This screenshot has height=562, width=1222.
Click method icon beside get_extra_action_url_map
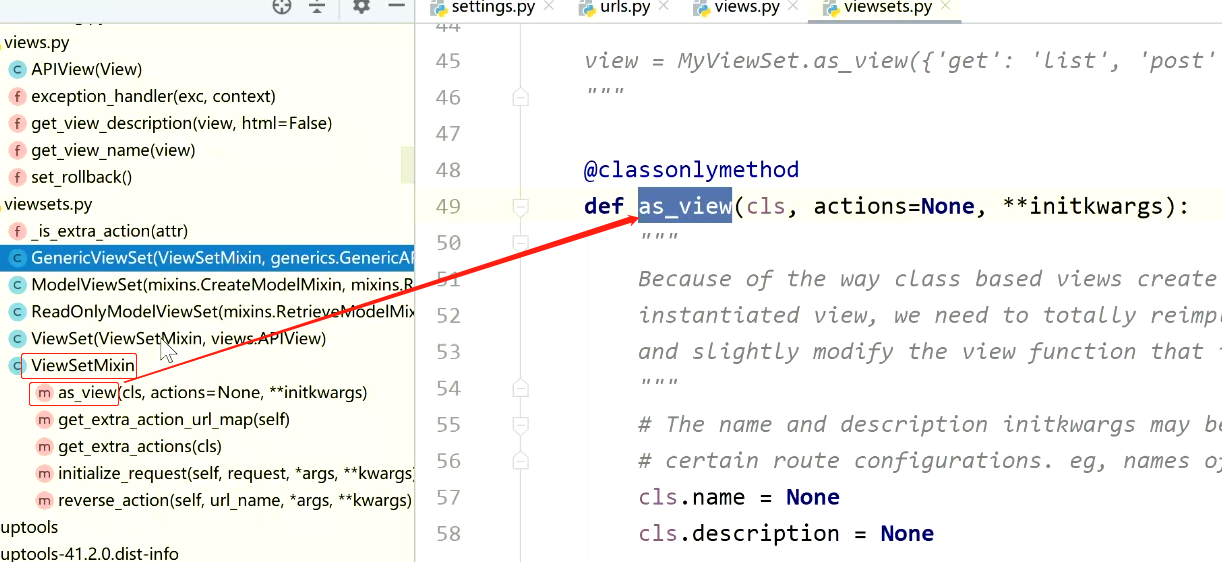pos(44,420)
